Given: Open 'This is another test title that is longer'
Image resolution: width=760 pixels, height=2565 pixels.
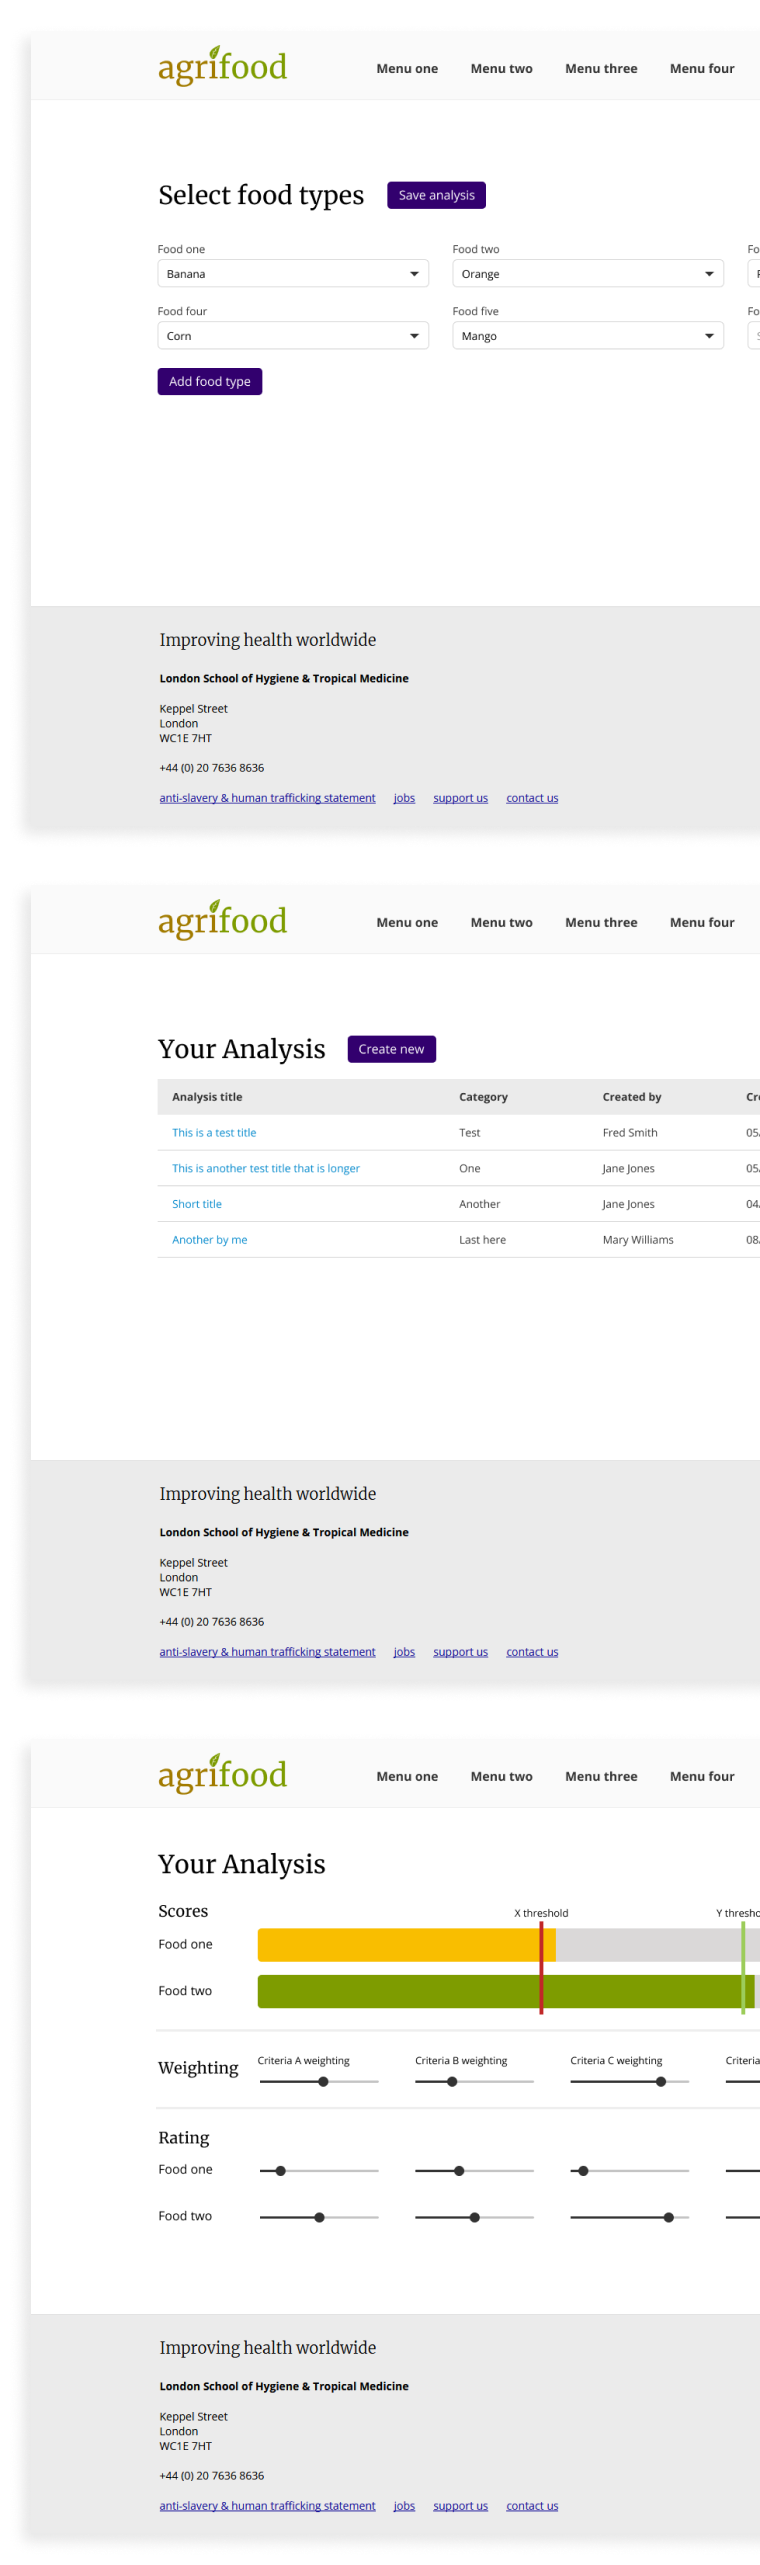Looking at the screenshot, I should pyautogui.click(x=266, y=1168).
